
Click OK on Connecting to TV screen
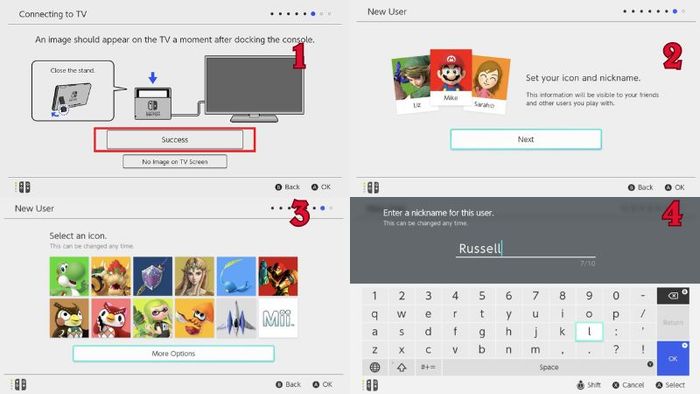click(x=321, y=187)
